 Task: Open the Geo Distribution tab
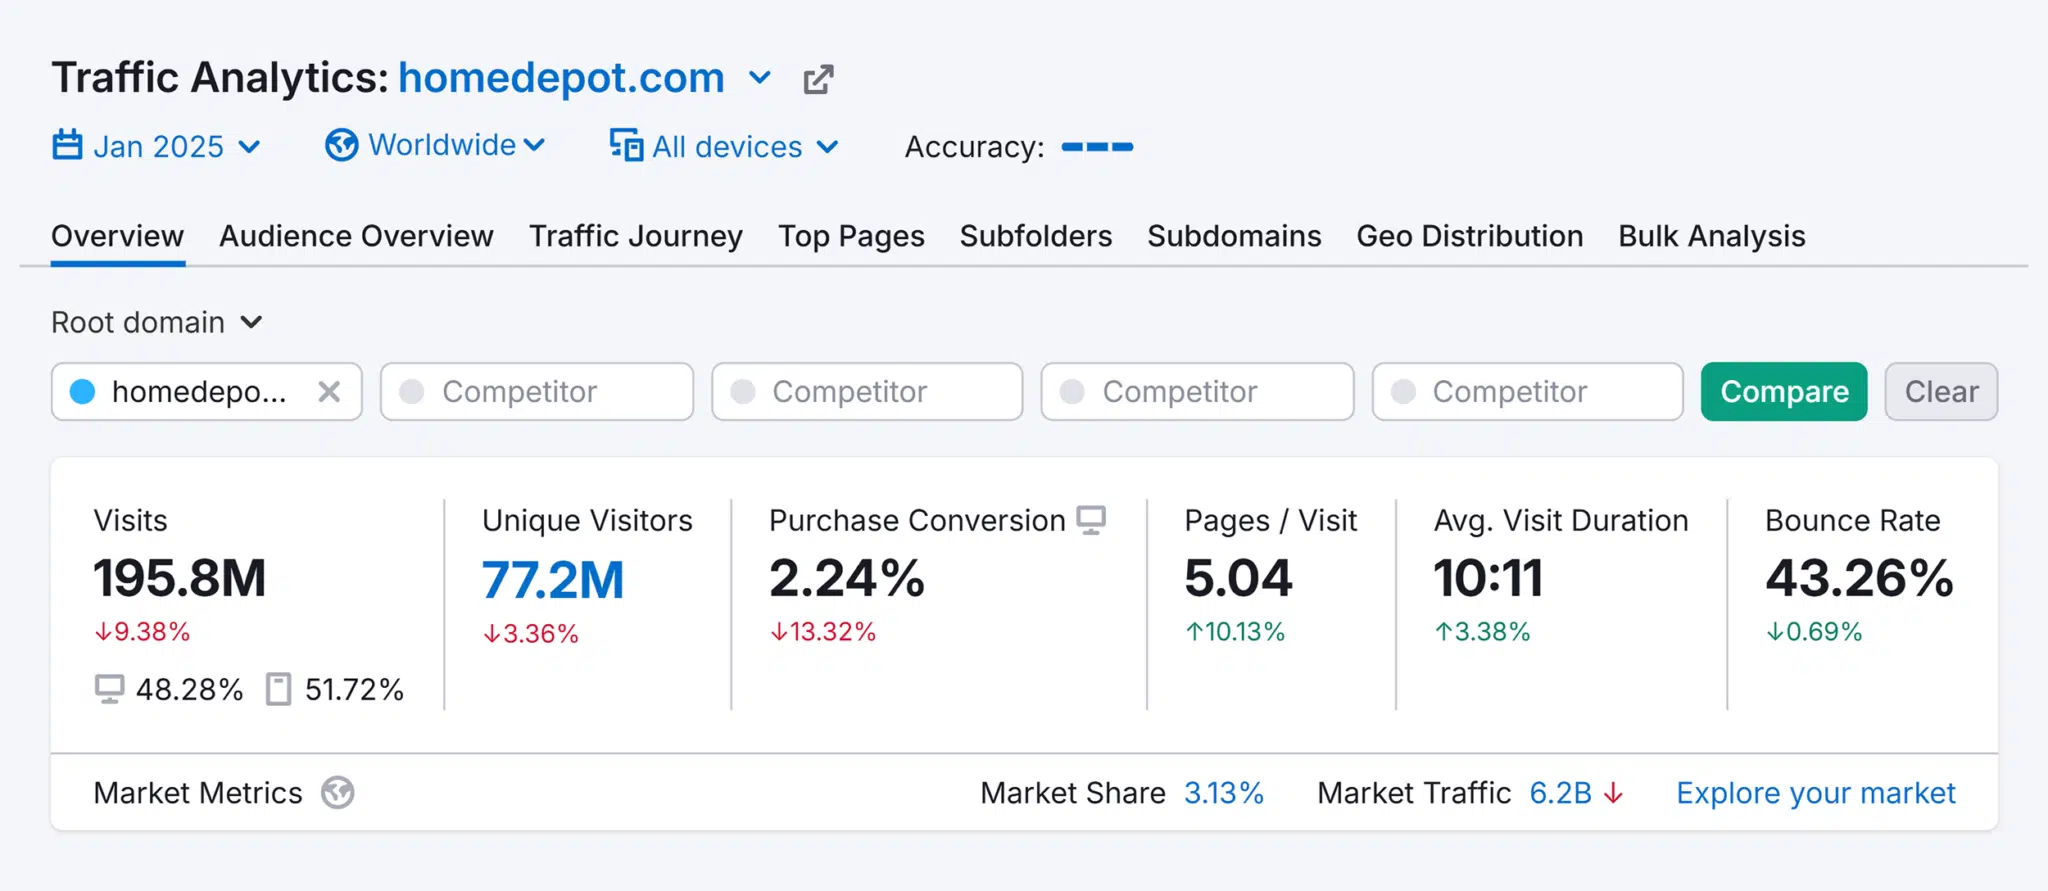(1470, 236)
